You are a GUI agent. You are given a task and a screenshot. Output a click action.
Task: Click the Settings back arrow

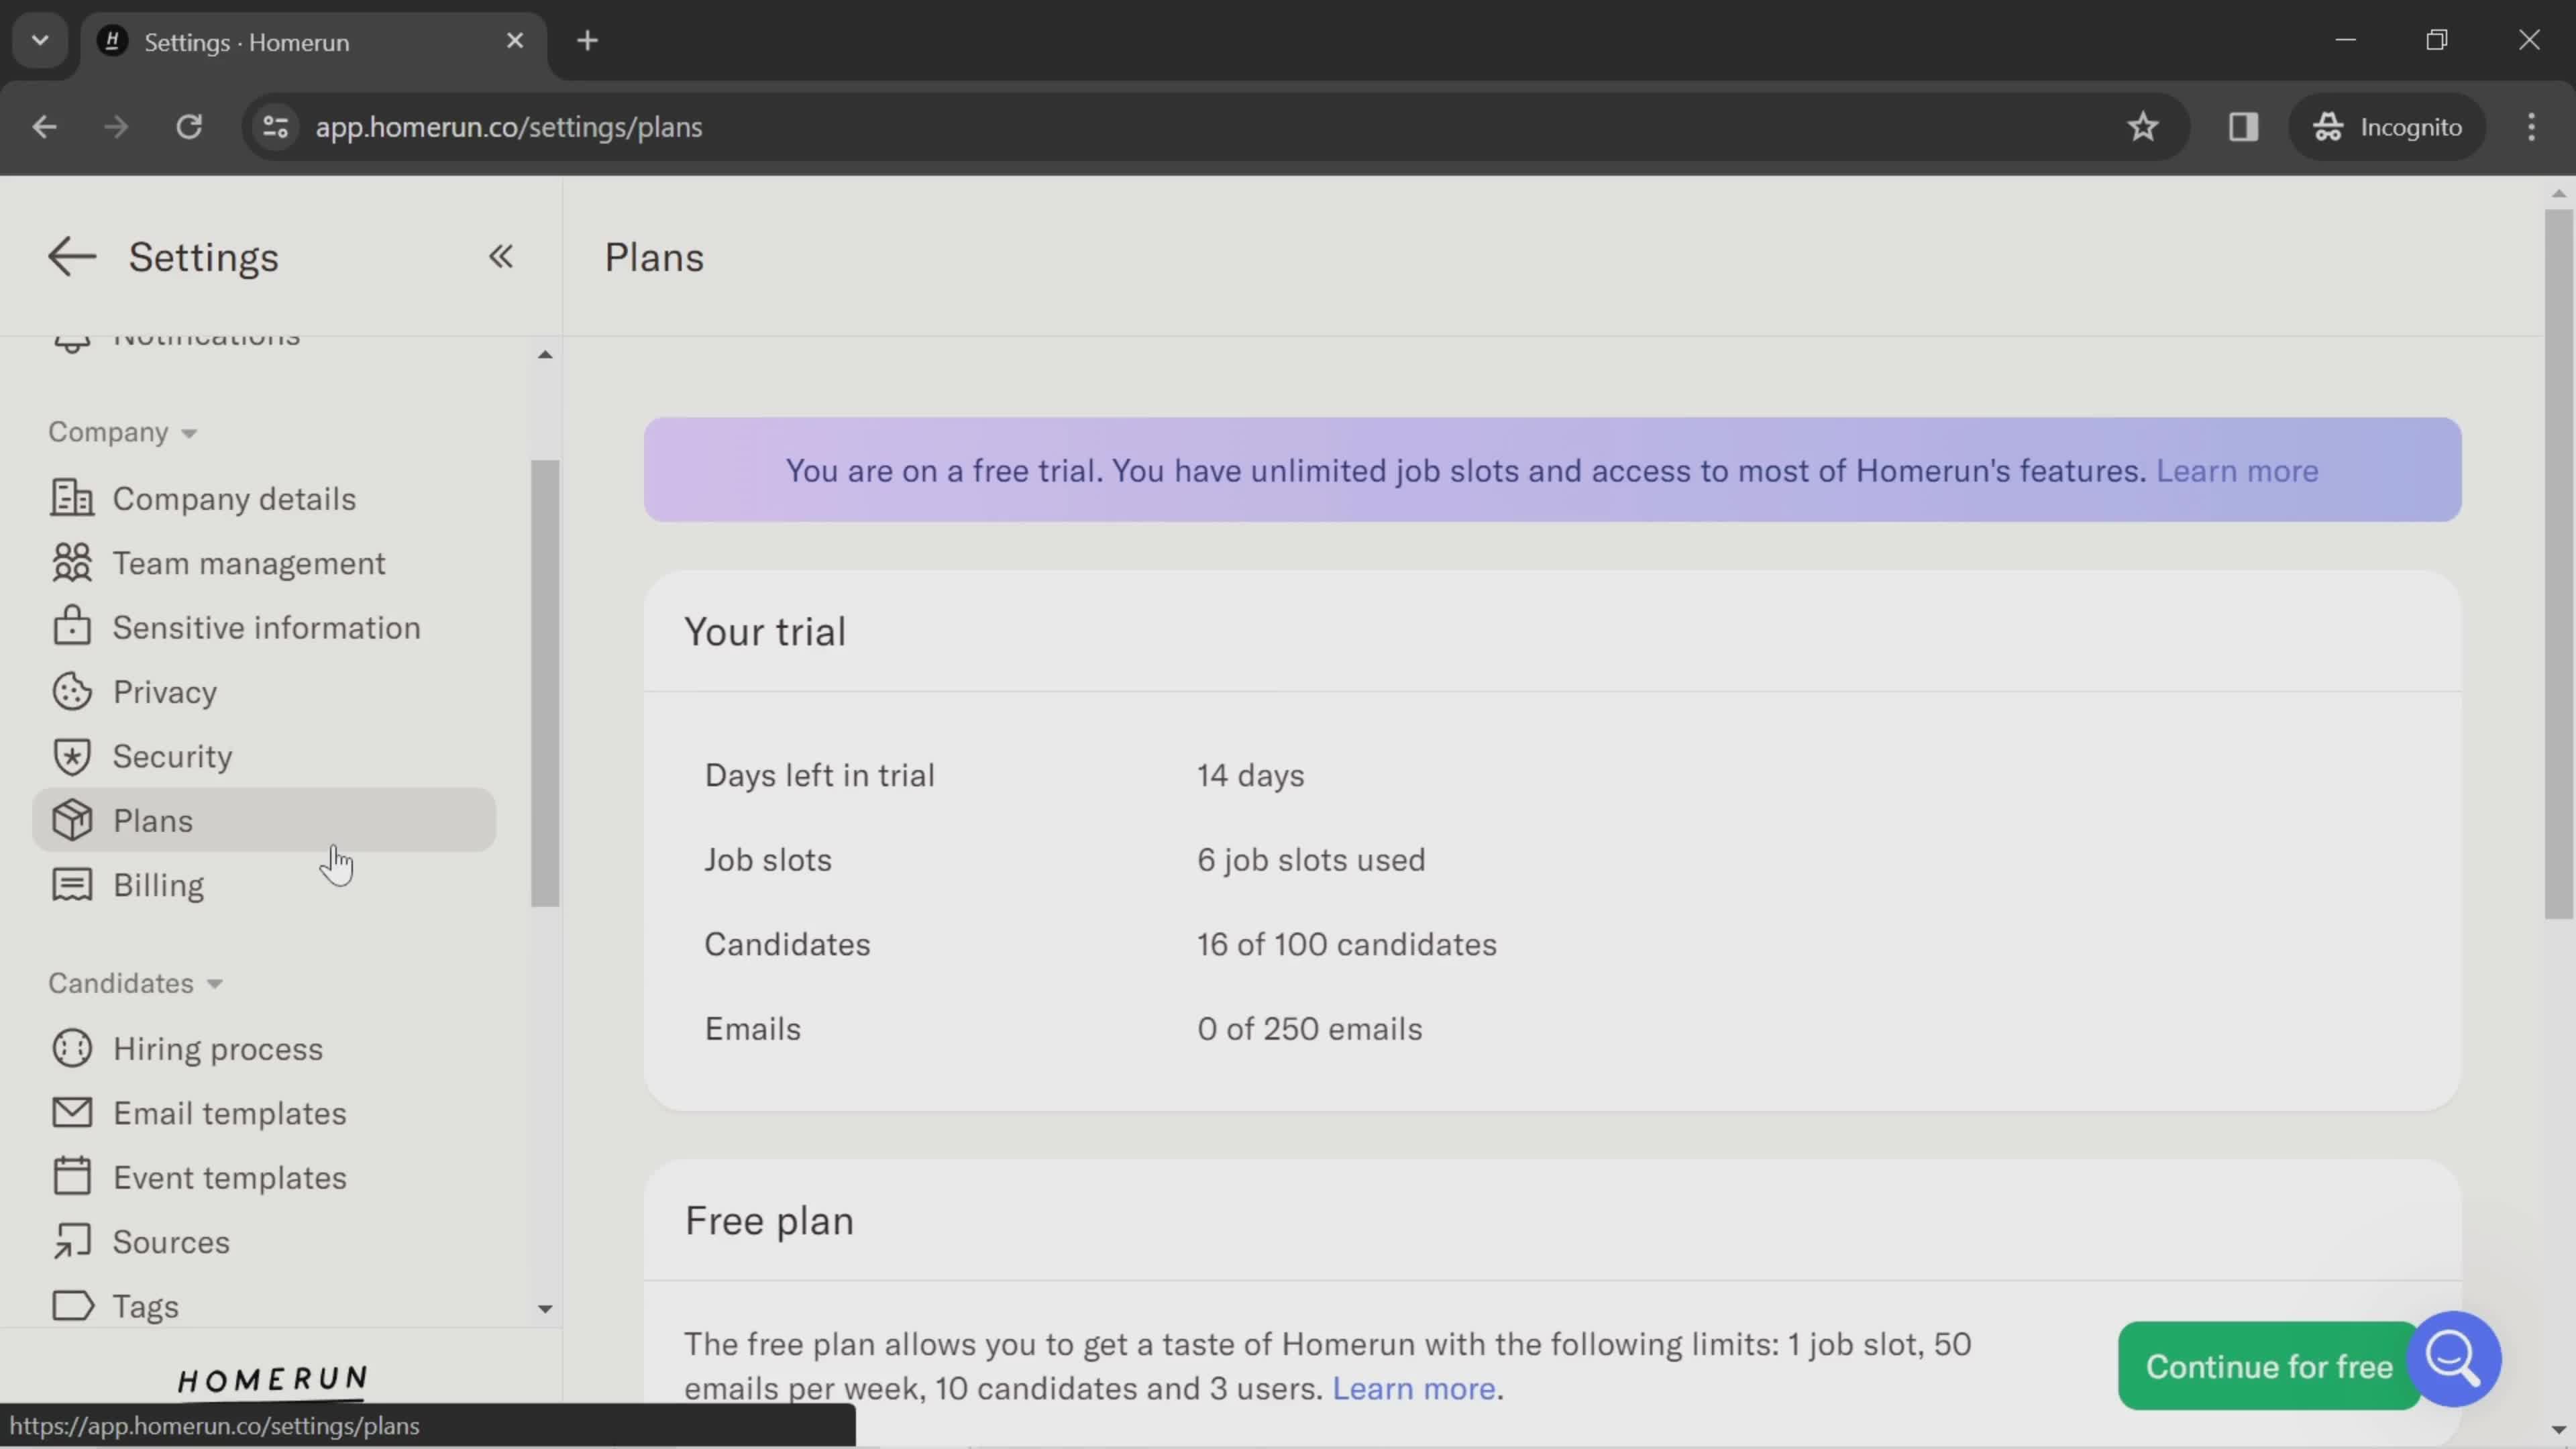pyautogui.click(x=70, y=256)
